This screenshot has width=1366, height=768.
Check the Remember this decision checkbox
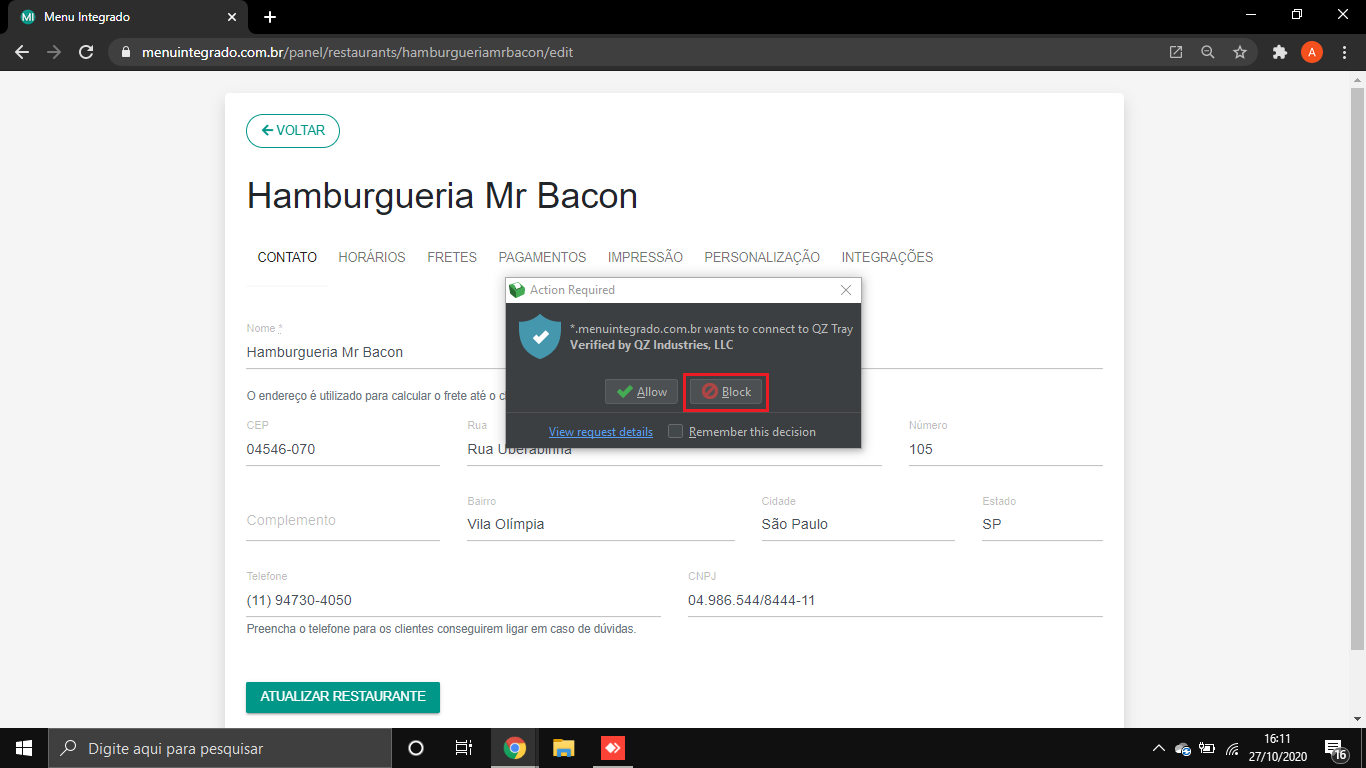[x=676, y=432]
